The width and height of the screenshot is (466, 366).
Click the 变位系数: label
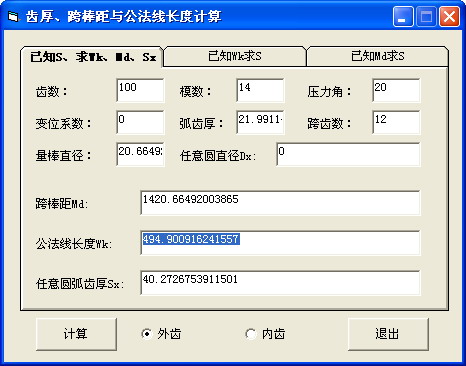click(x=63, y=124)
